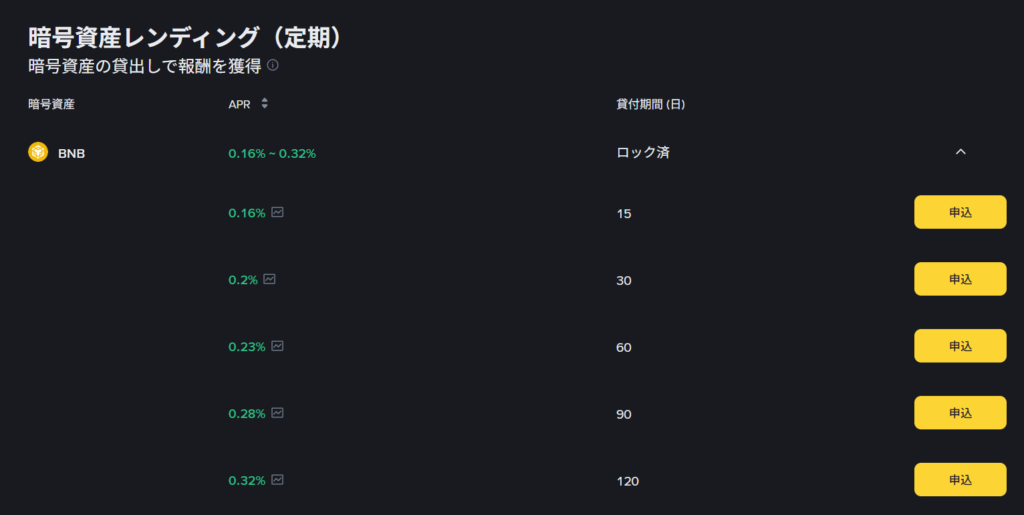The height and width of the screenshot is (515, 1024).
Task: Click the 貸付期間 (日) column header
Action: pyautogui.click(x=650, y=104)
